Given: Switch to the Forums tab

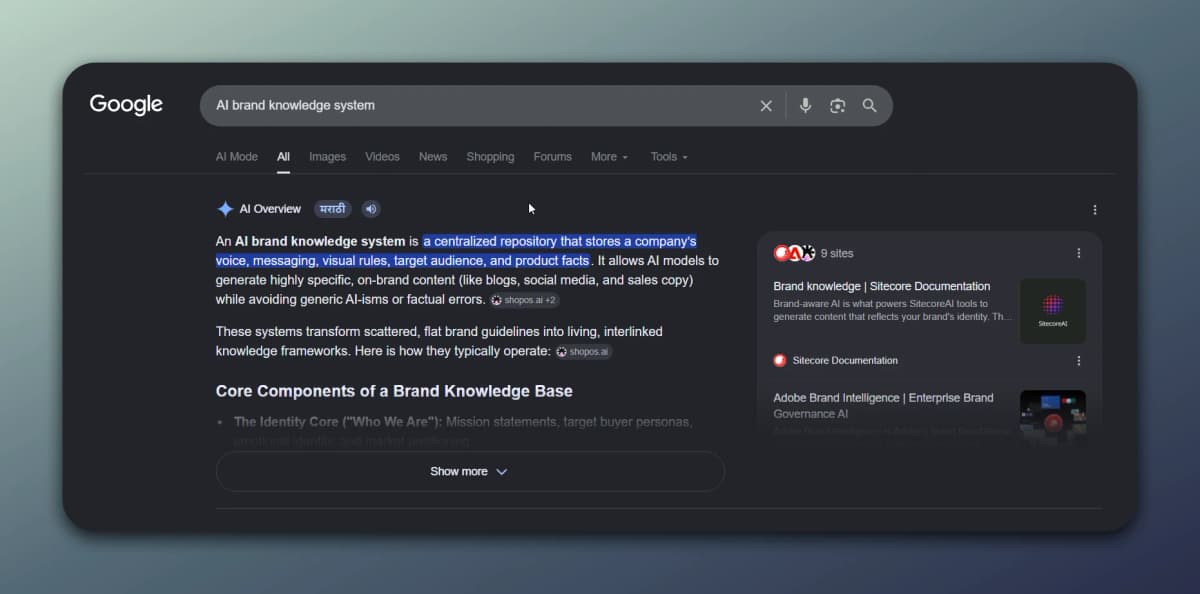Looking at the screenshot, I should pos(553,157).
